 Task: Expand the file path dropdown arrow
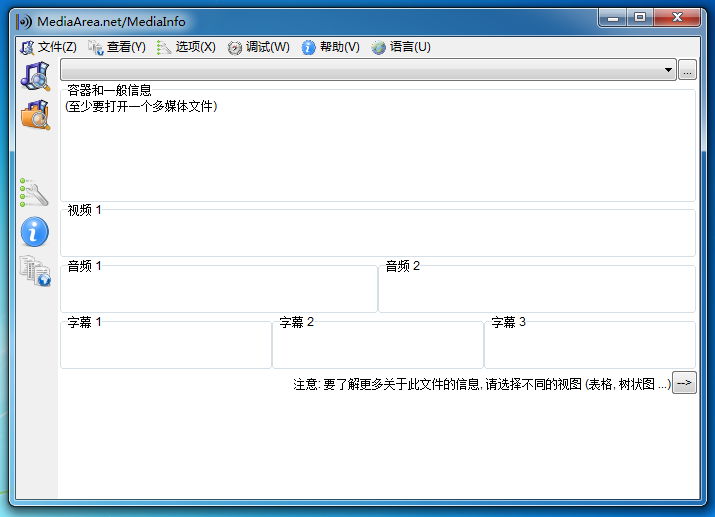tap(668, 70)
